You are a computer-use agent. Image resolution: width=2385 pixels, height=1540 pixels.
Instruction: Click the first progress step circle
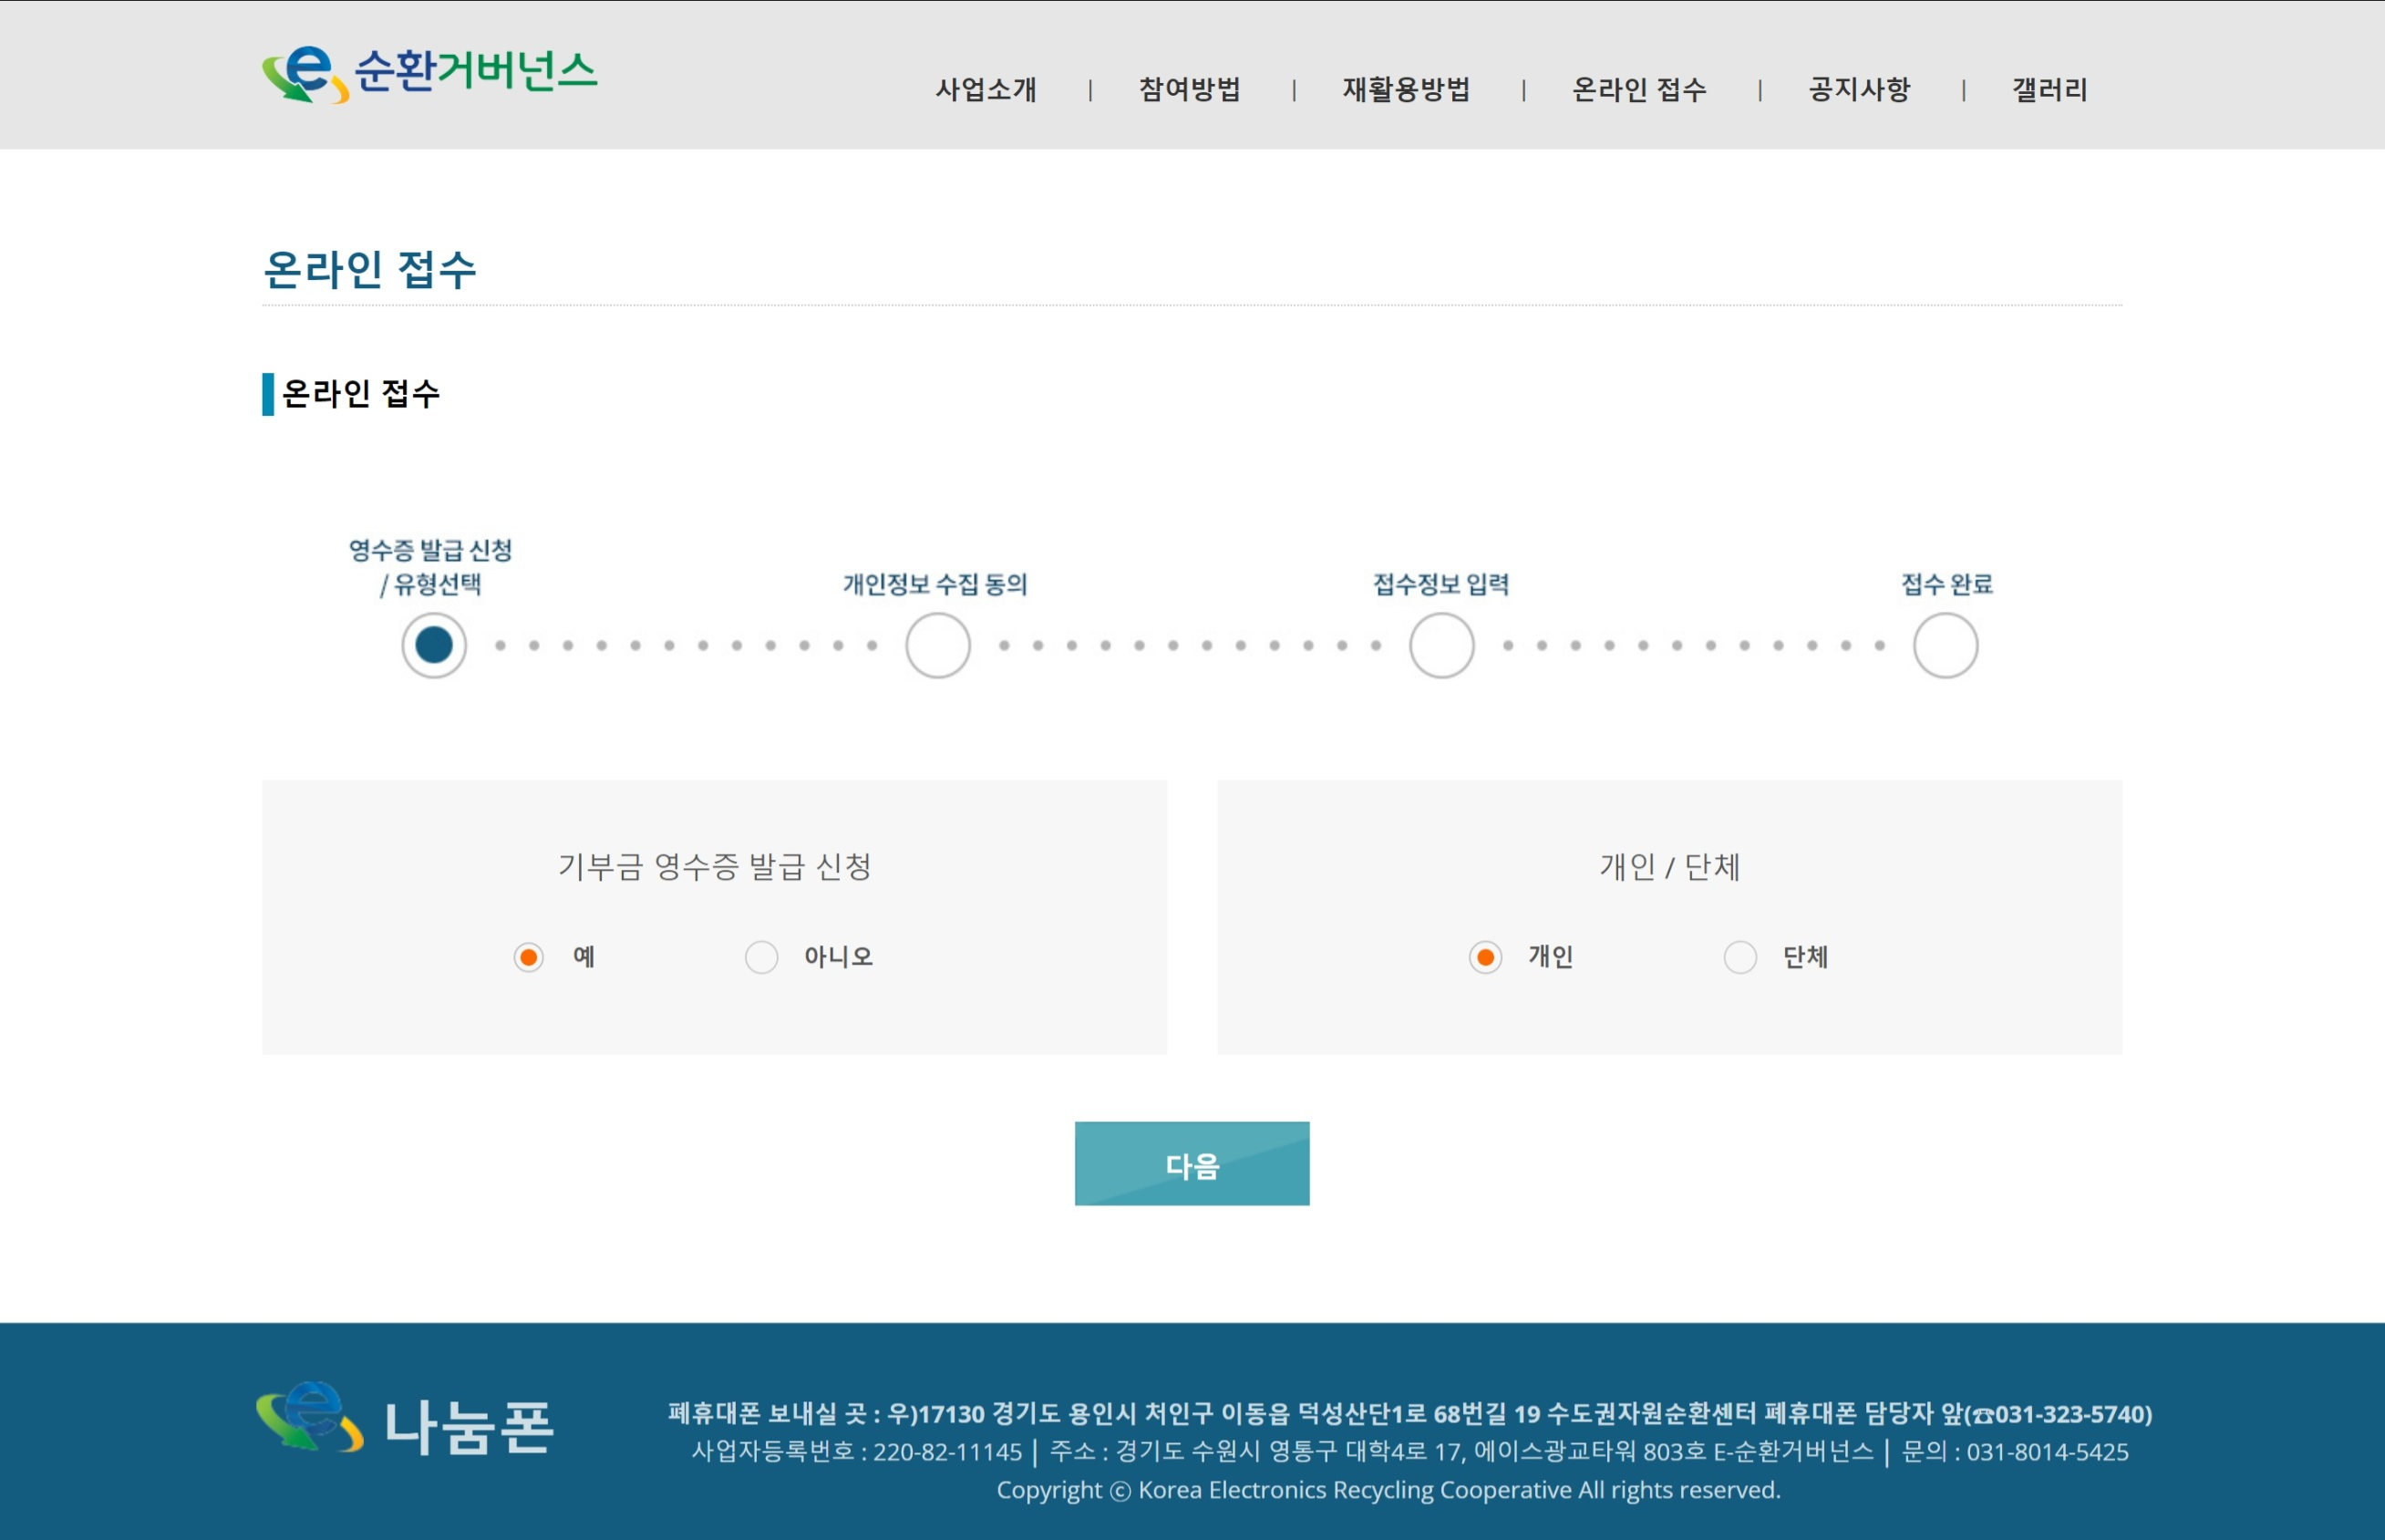click(x=434, y=645)
